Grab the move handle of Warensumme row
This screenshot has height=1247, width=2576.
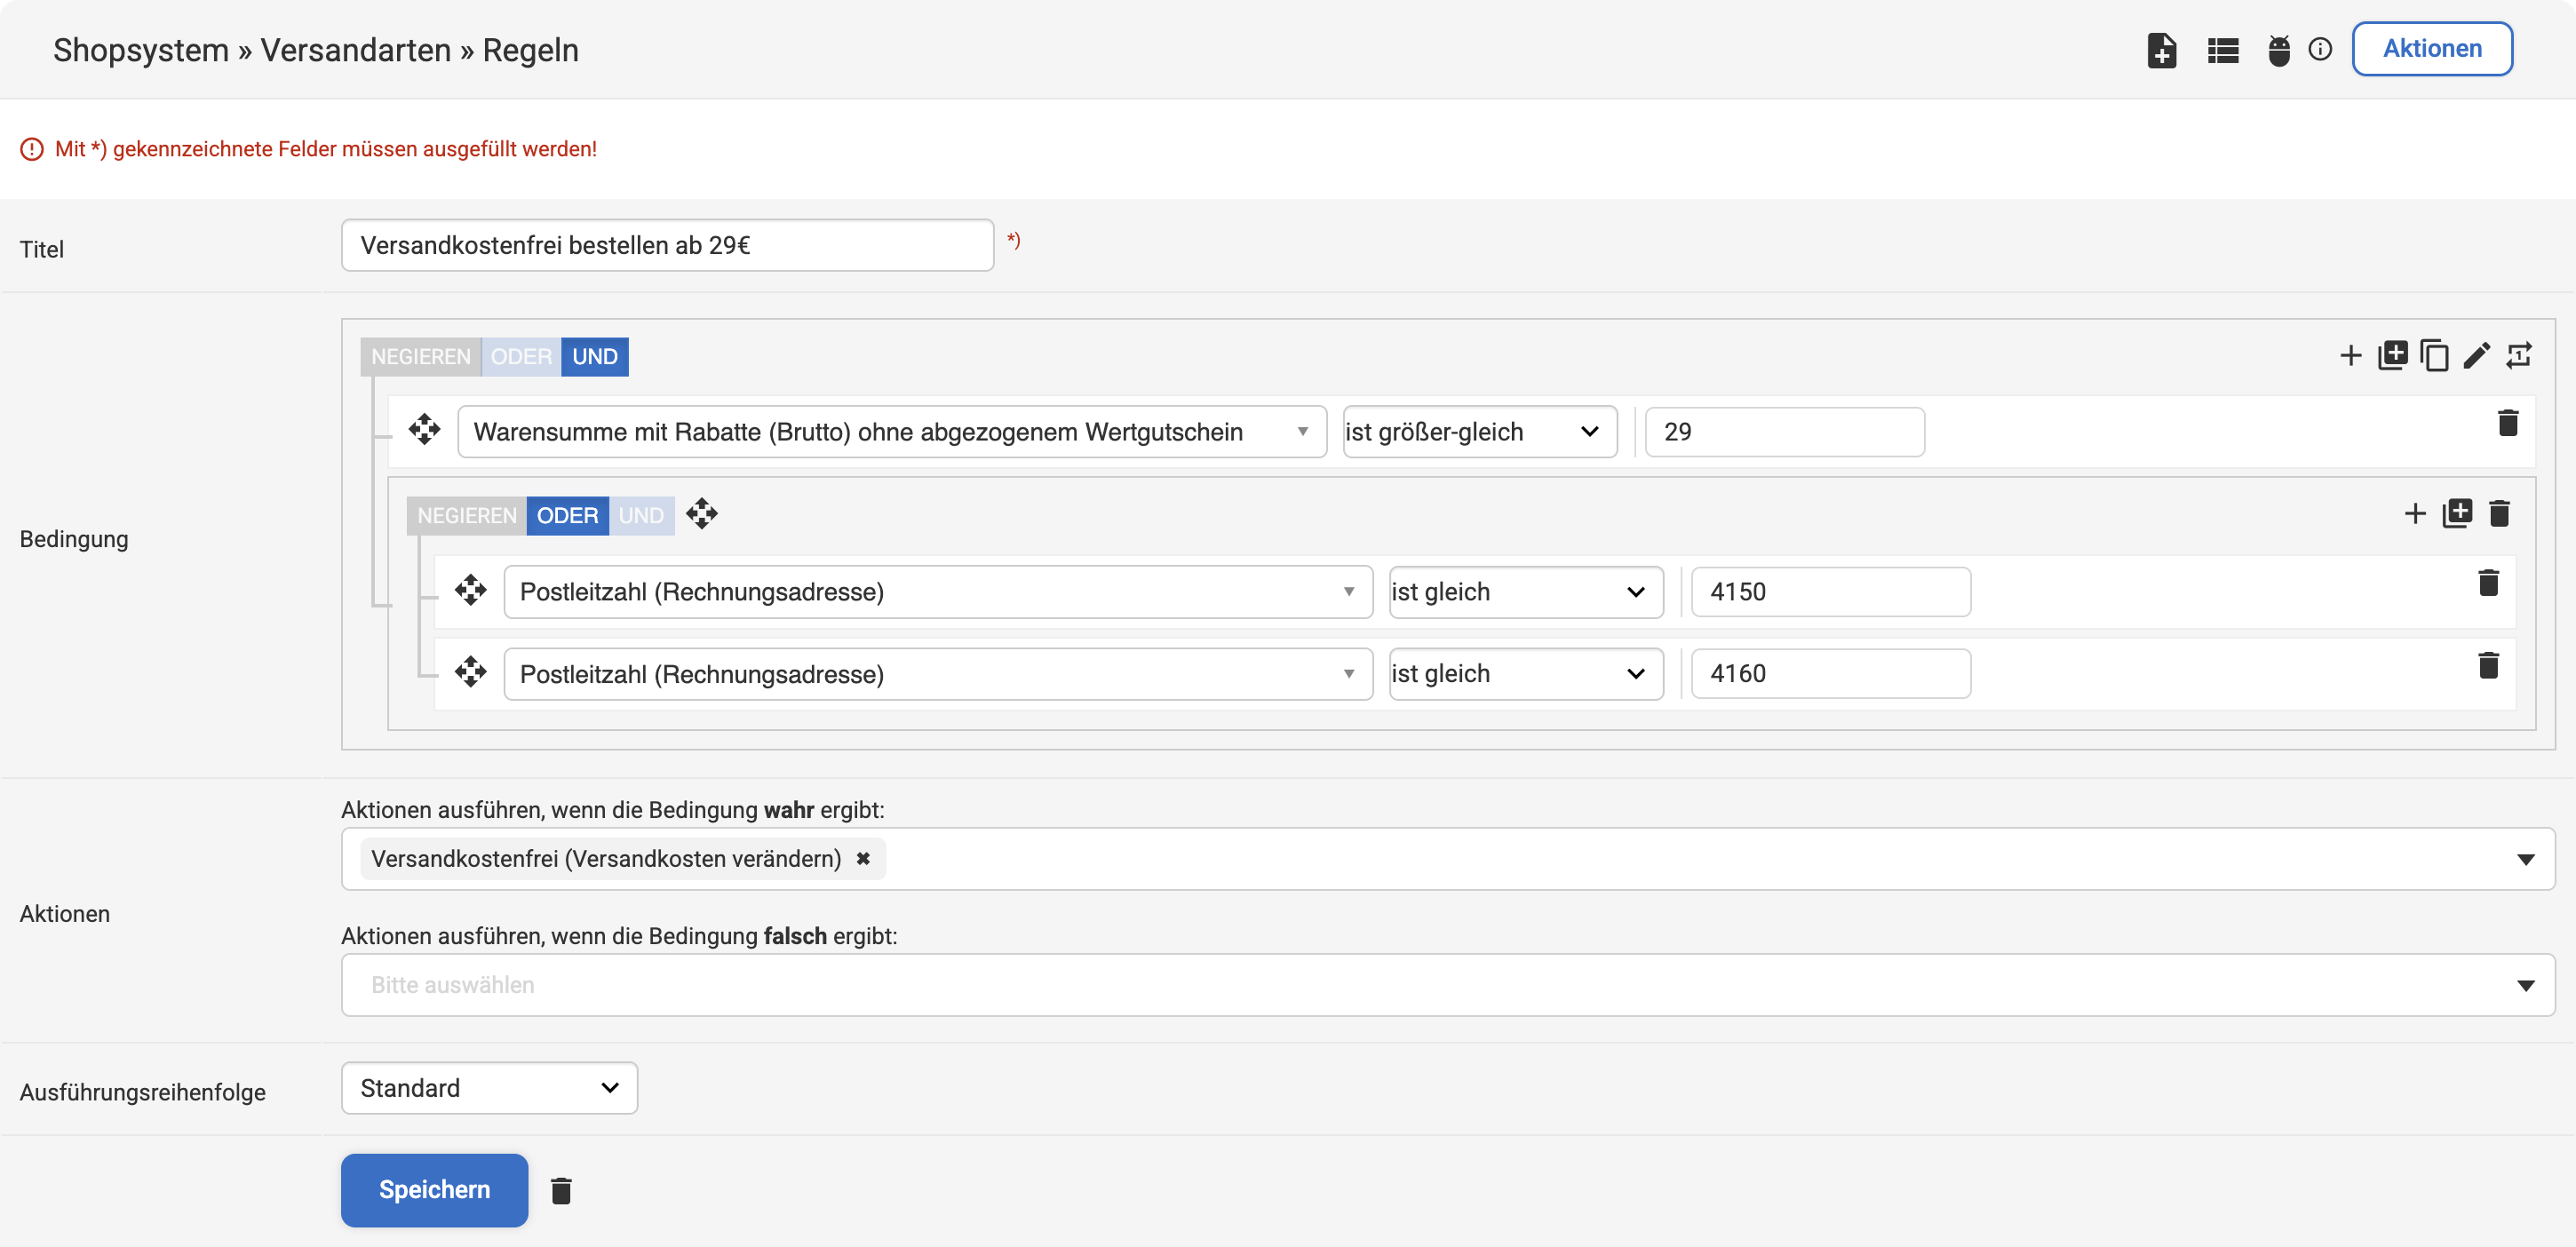tap(424, 429)
